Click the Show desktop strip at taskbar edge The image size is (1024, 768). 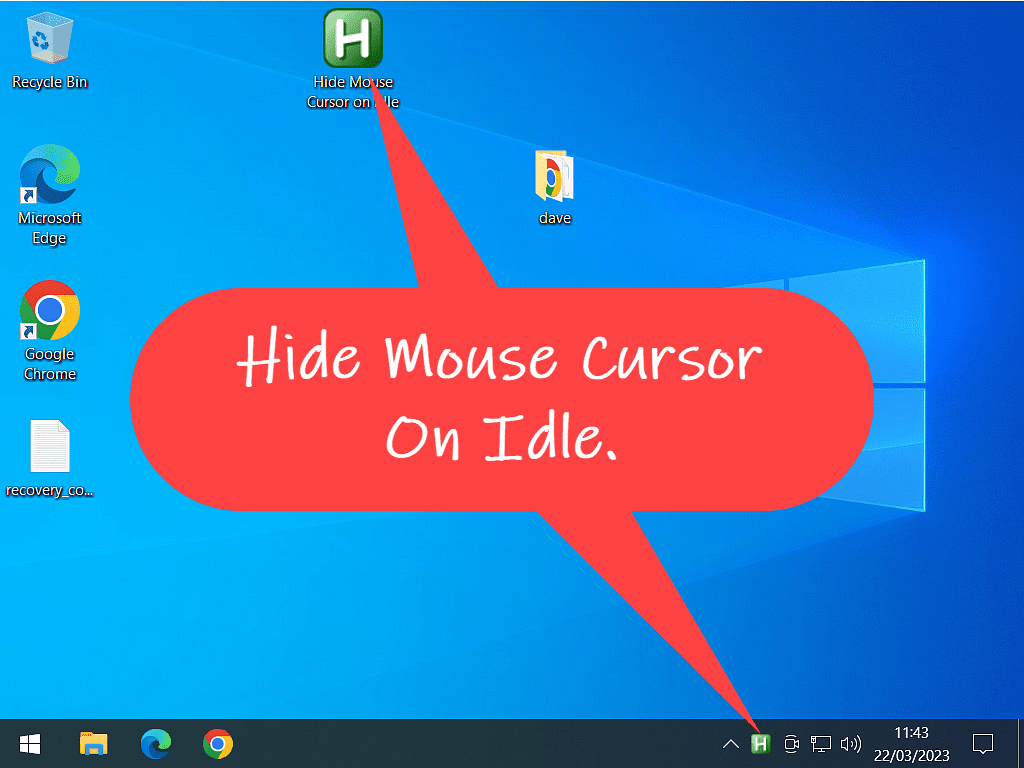tap(1020, 744)
